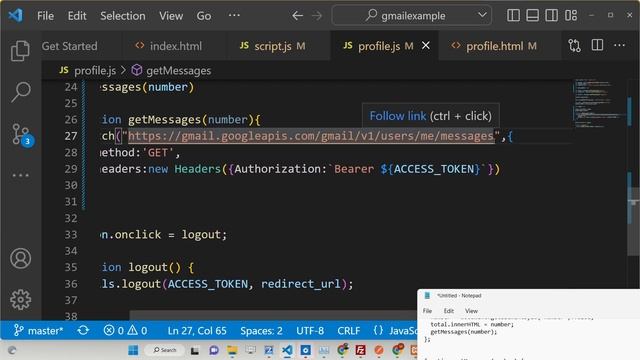
Task: Open the View menu
Action: tap(171, 16)
